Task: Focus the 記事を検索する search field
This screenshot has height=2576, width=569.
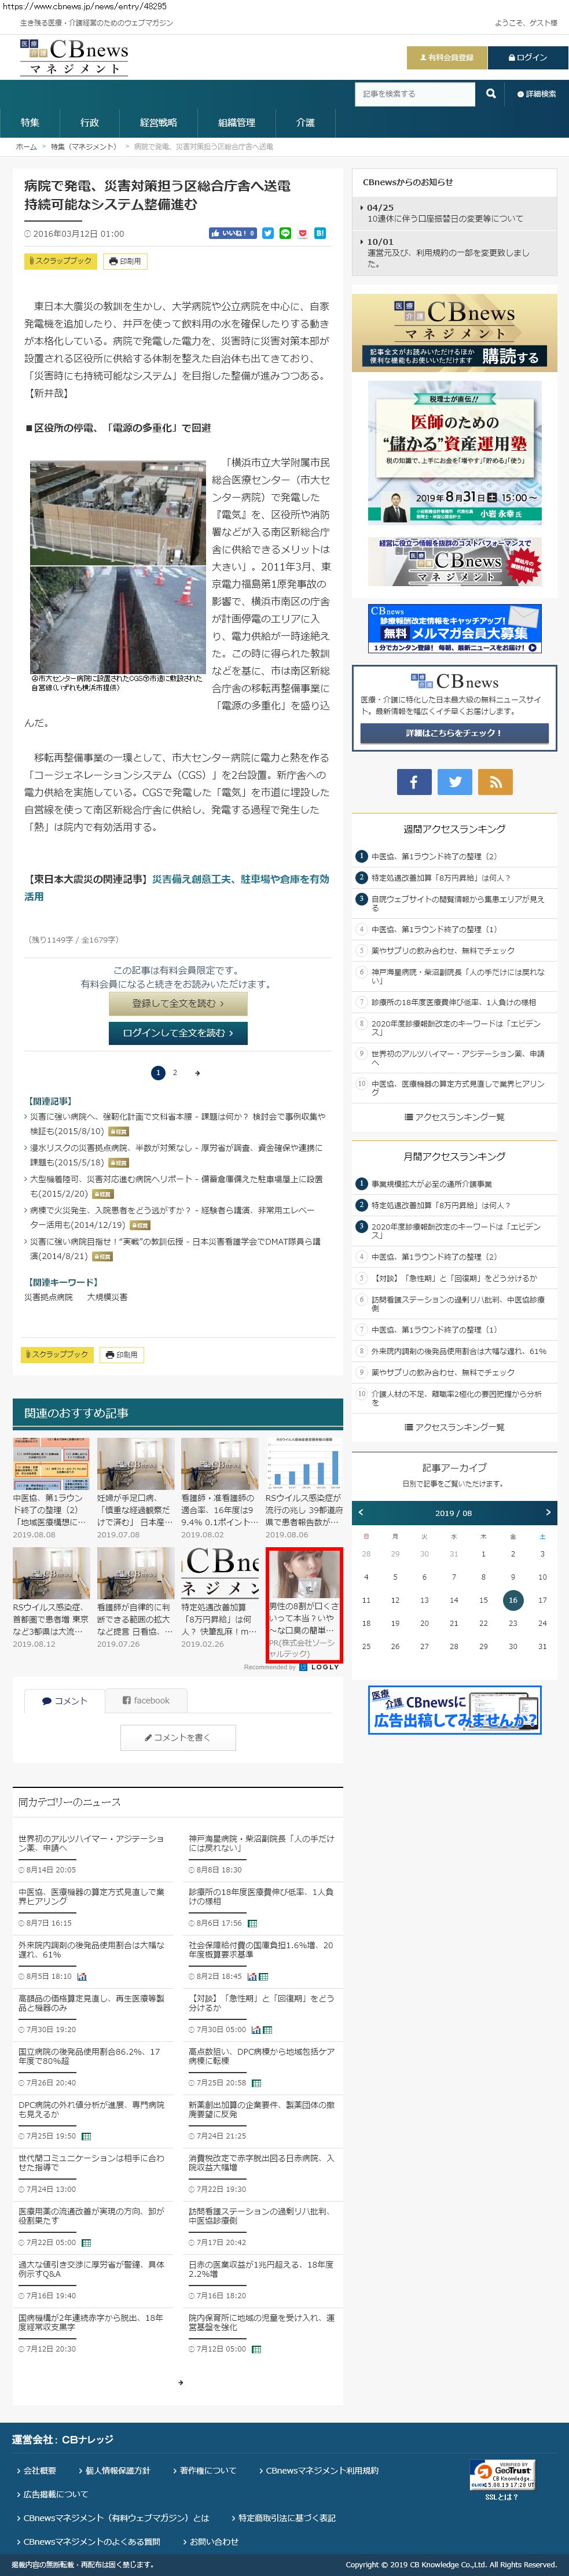Action: 414,94
